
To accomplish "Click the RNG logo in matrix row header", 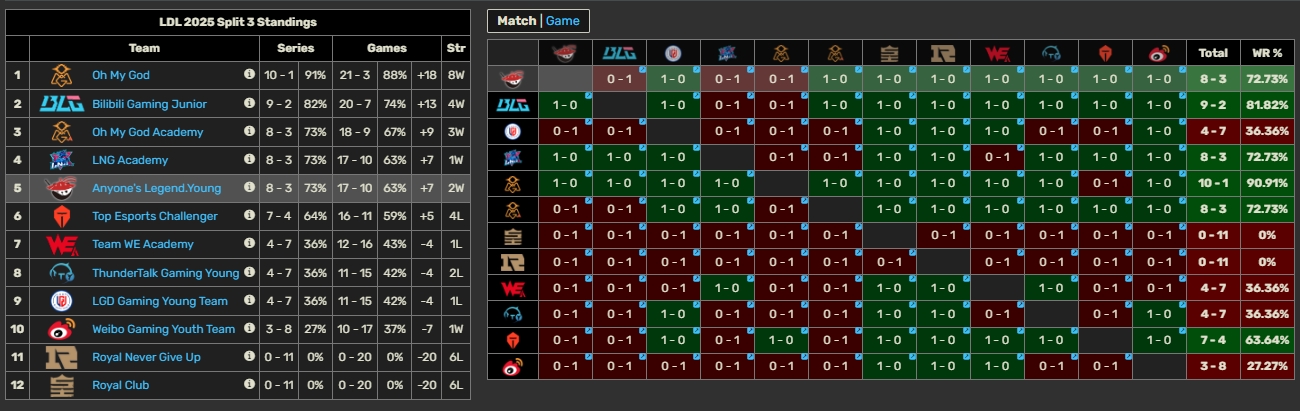I will 512,263.
